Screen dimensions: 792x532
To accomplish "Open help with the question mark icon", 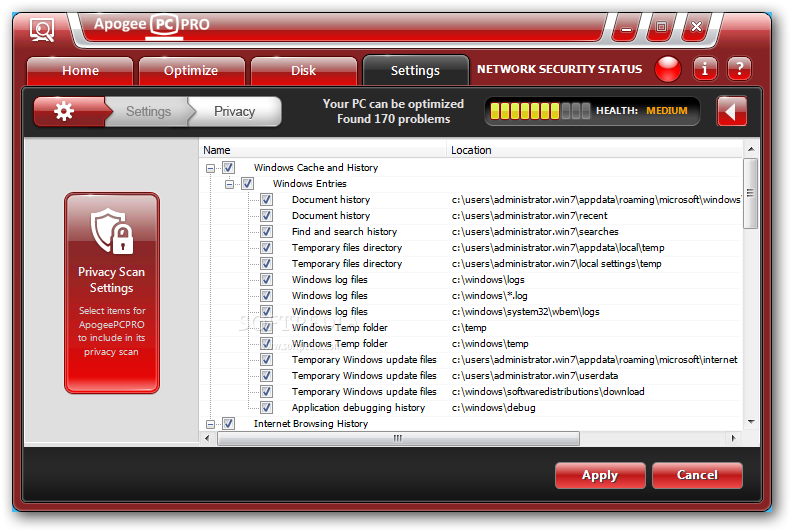I will point(739,69).
